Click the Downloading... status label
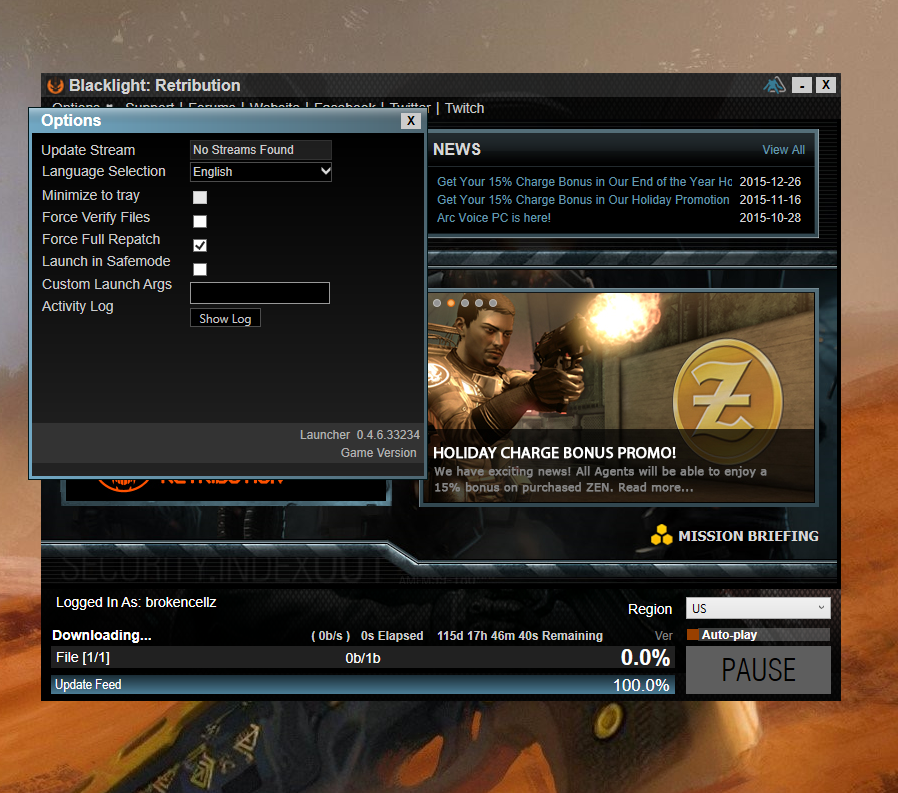The image size is (898, 793). (102, 636)
